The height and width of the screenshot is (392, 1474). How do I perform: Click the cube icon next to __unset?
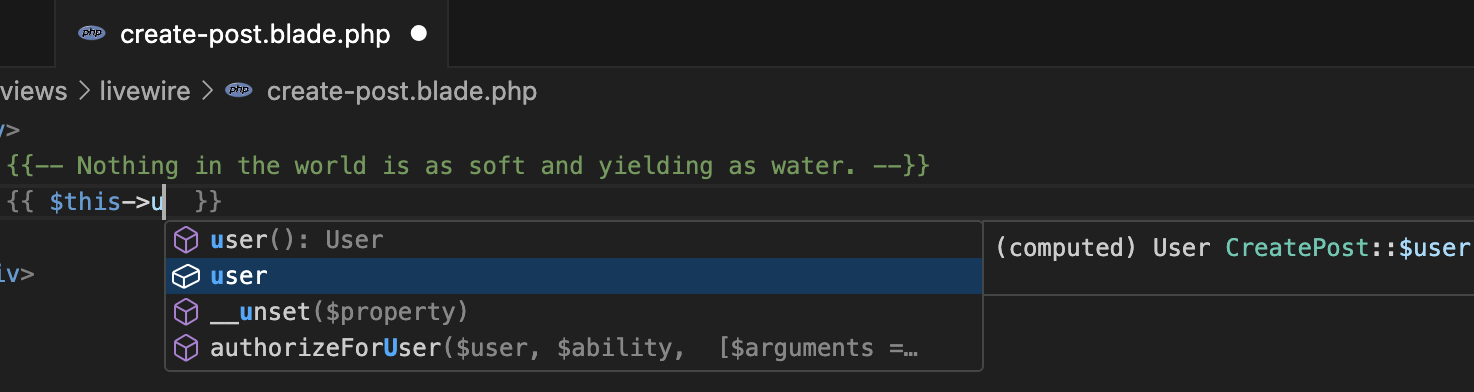[187, 312]
